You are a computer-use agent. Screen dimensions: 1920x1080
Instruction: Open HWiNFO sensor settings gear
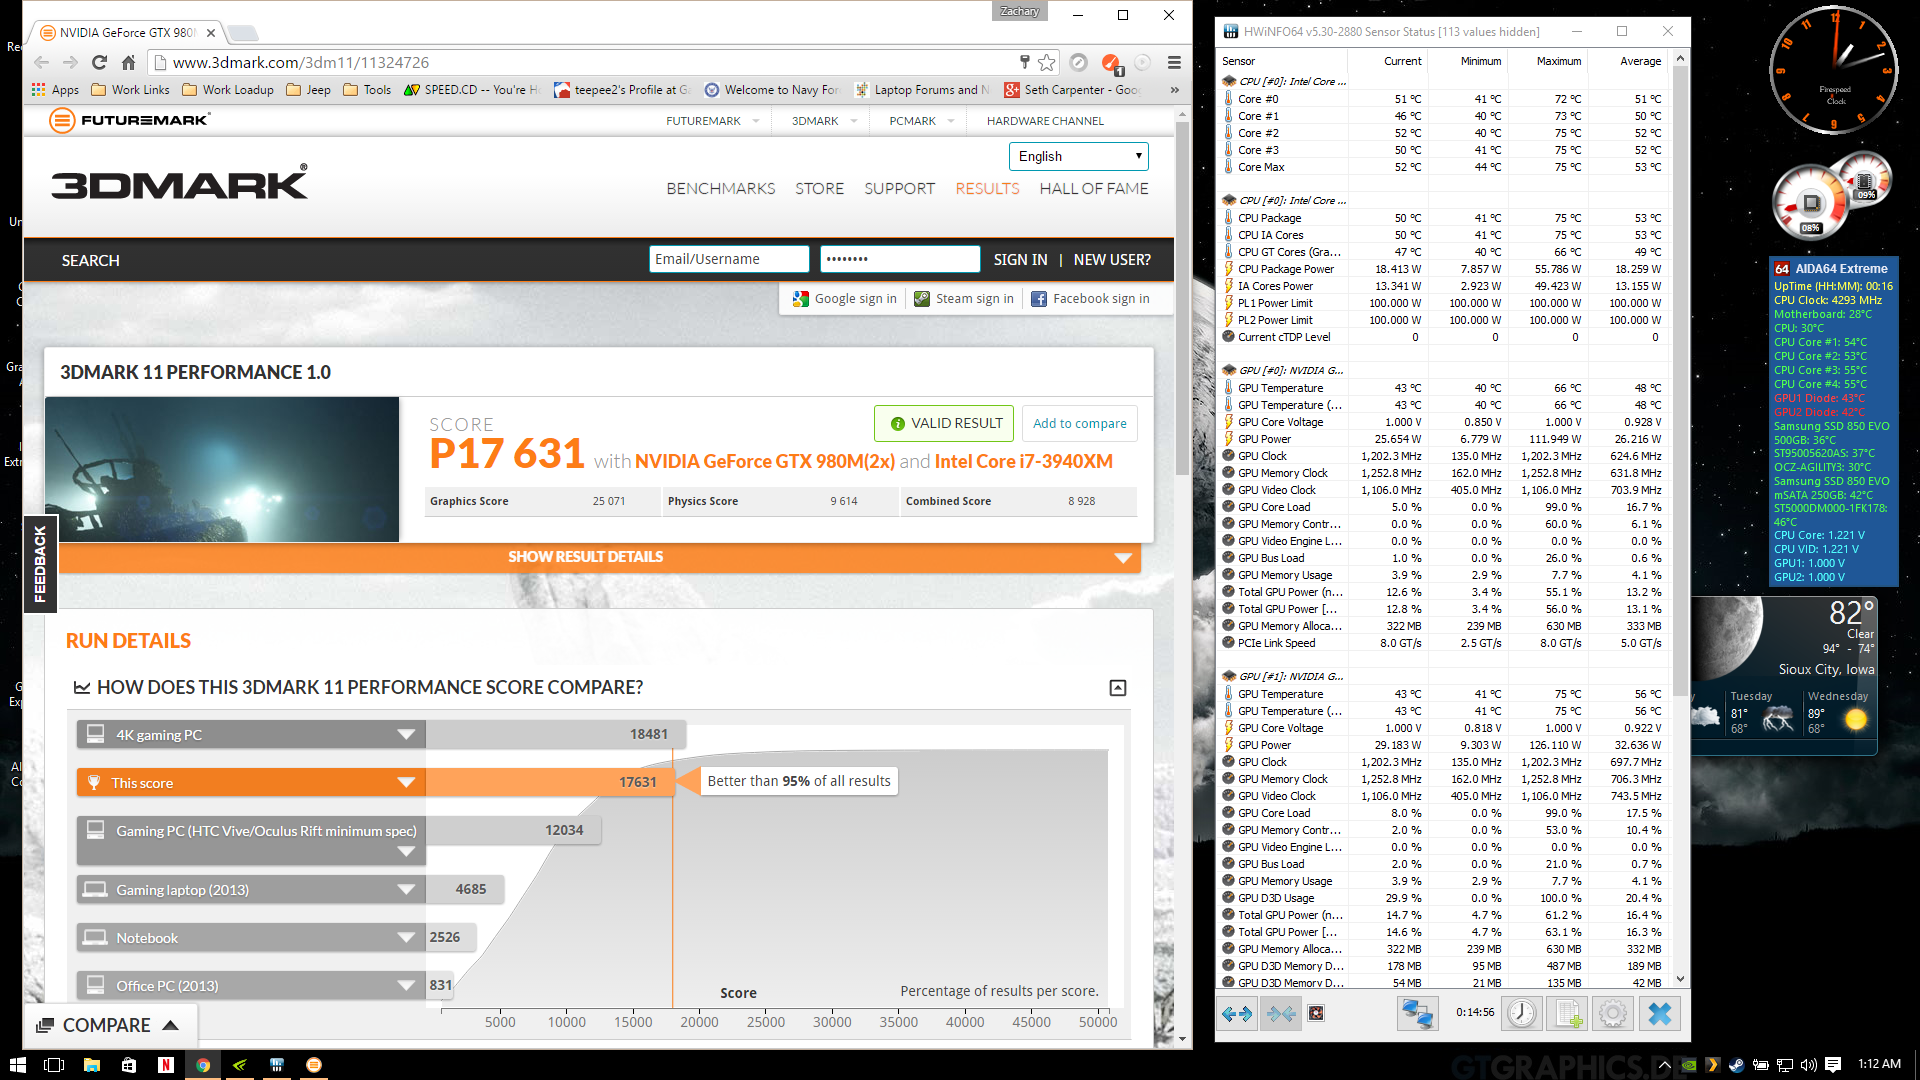pyautogui.click(x=1612, y=1013)
